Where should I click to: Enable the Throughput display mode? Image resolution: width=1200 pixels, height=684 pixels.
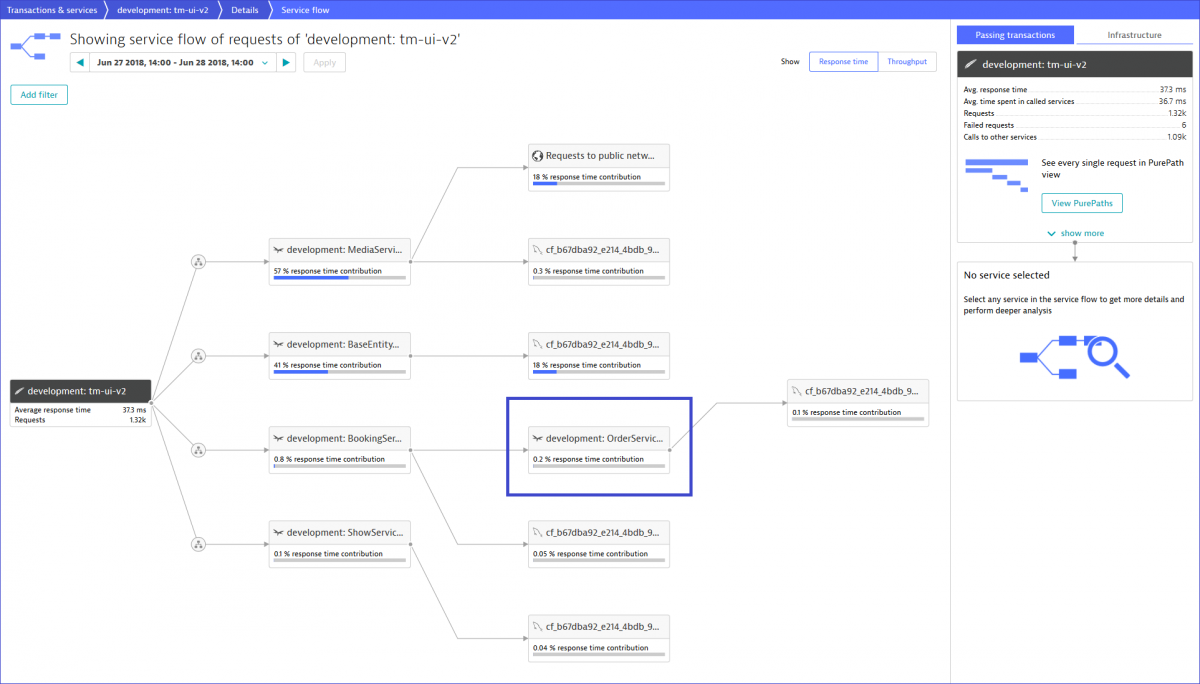click(x=906, y=61)
